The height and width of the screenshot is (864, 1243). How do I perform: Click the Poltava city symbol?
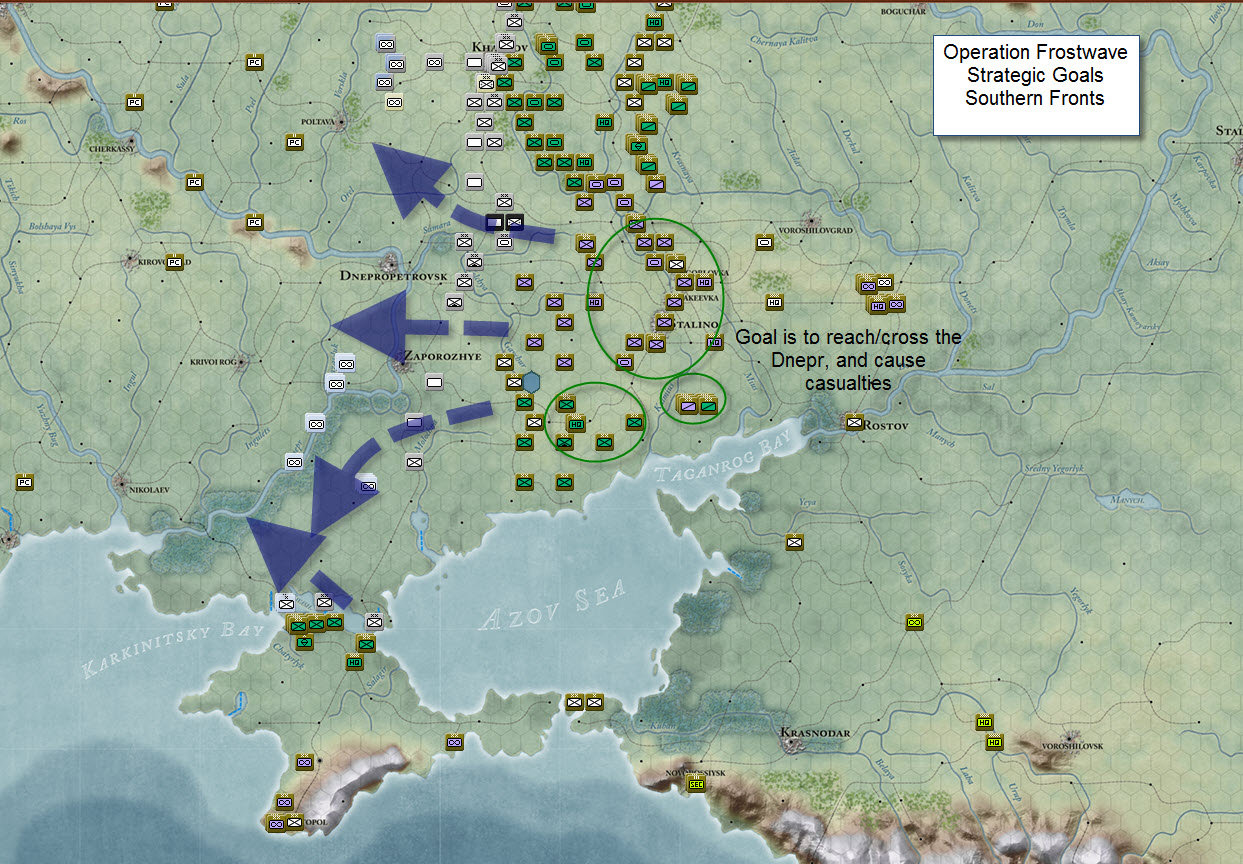pos(342,122)
